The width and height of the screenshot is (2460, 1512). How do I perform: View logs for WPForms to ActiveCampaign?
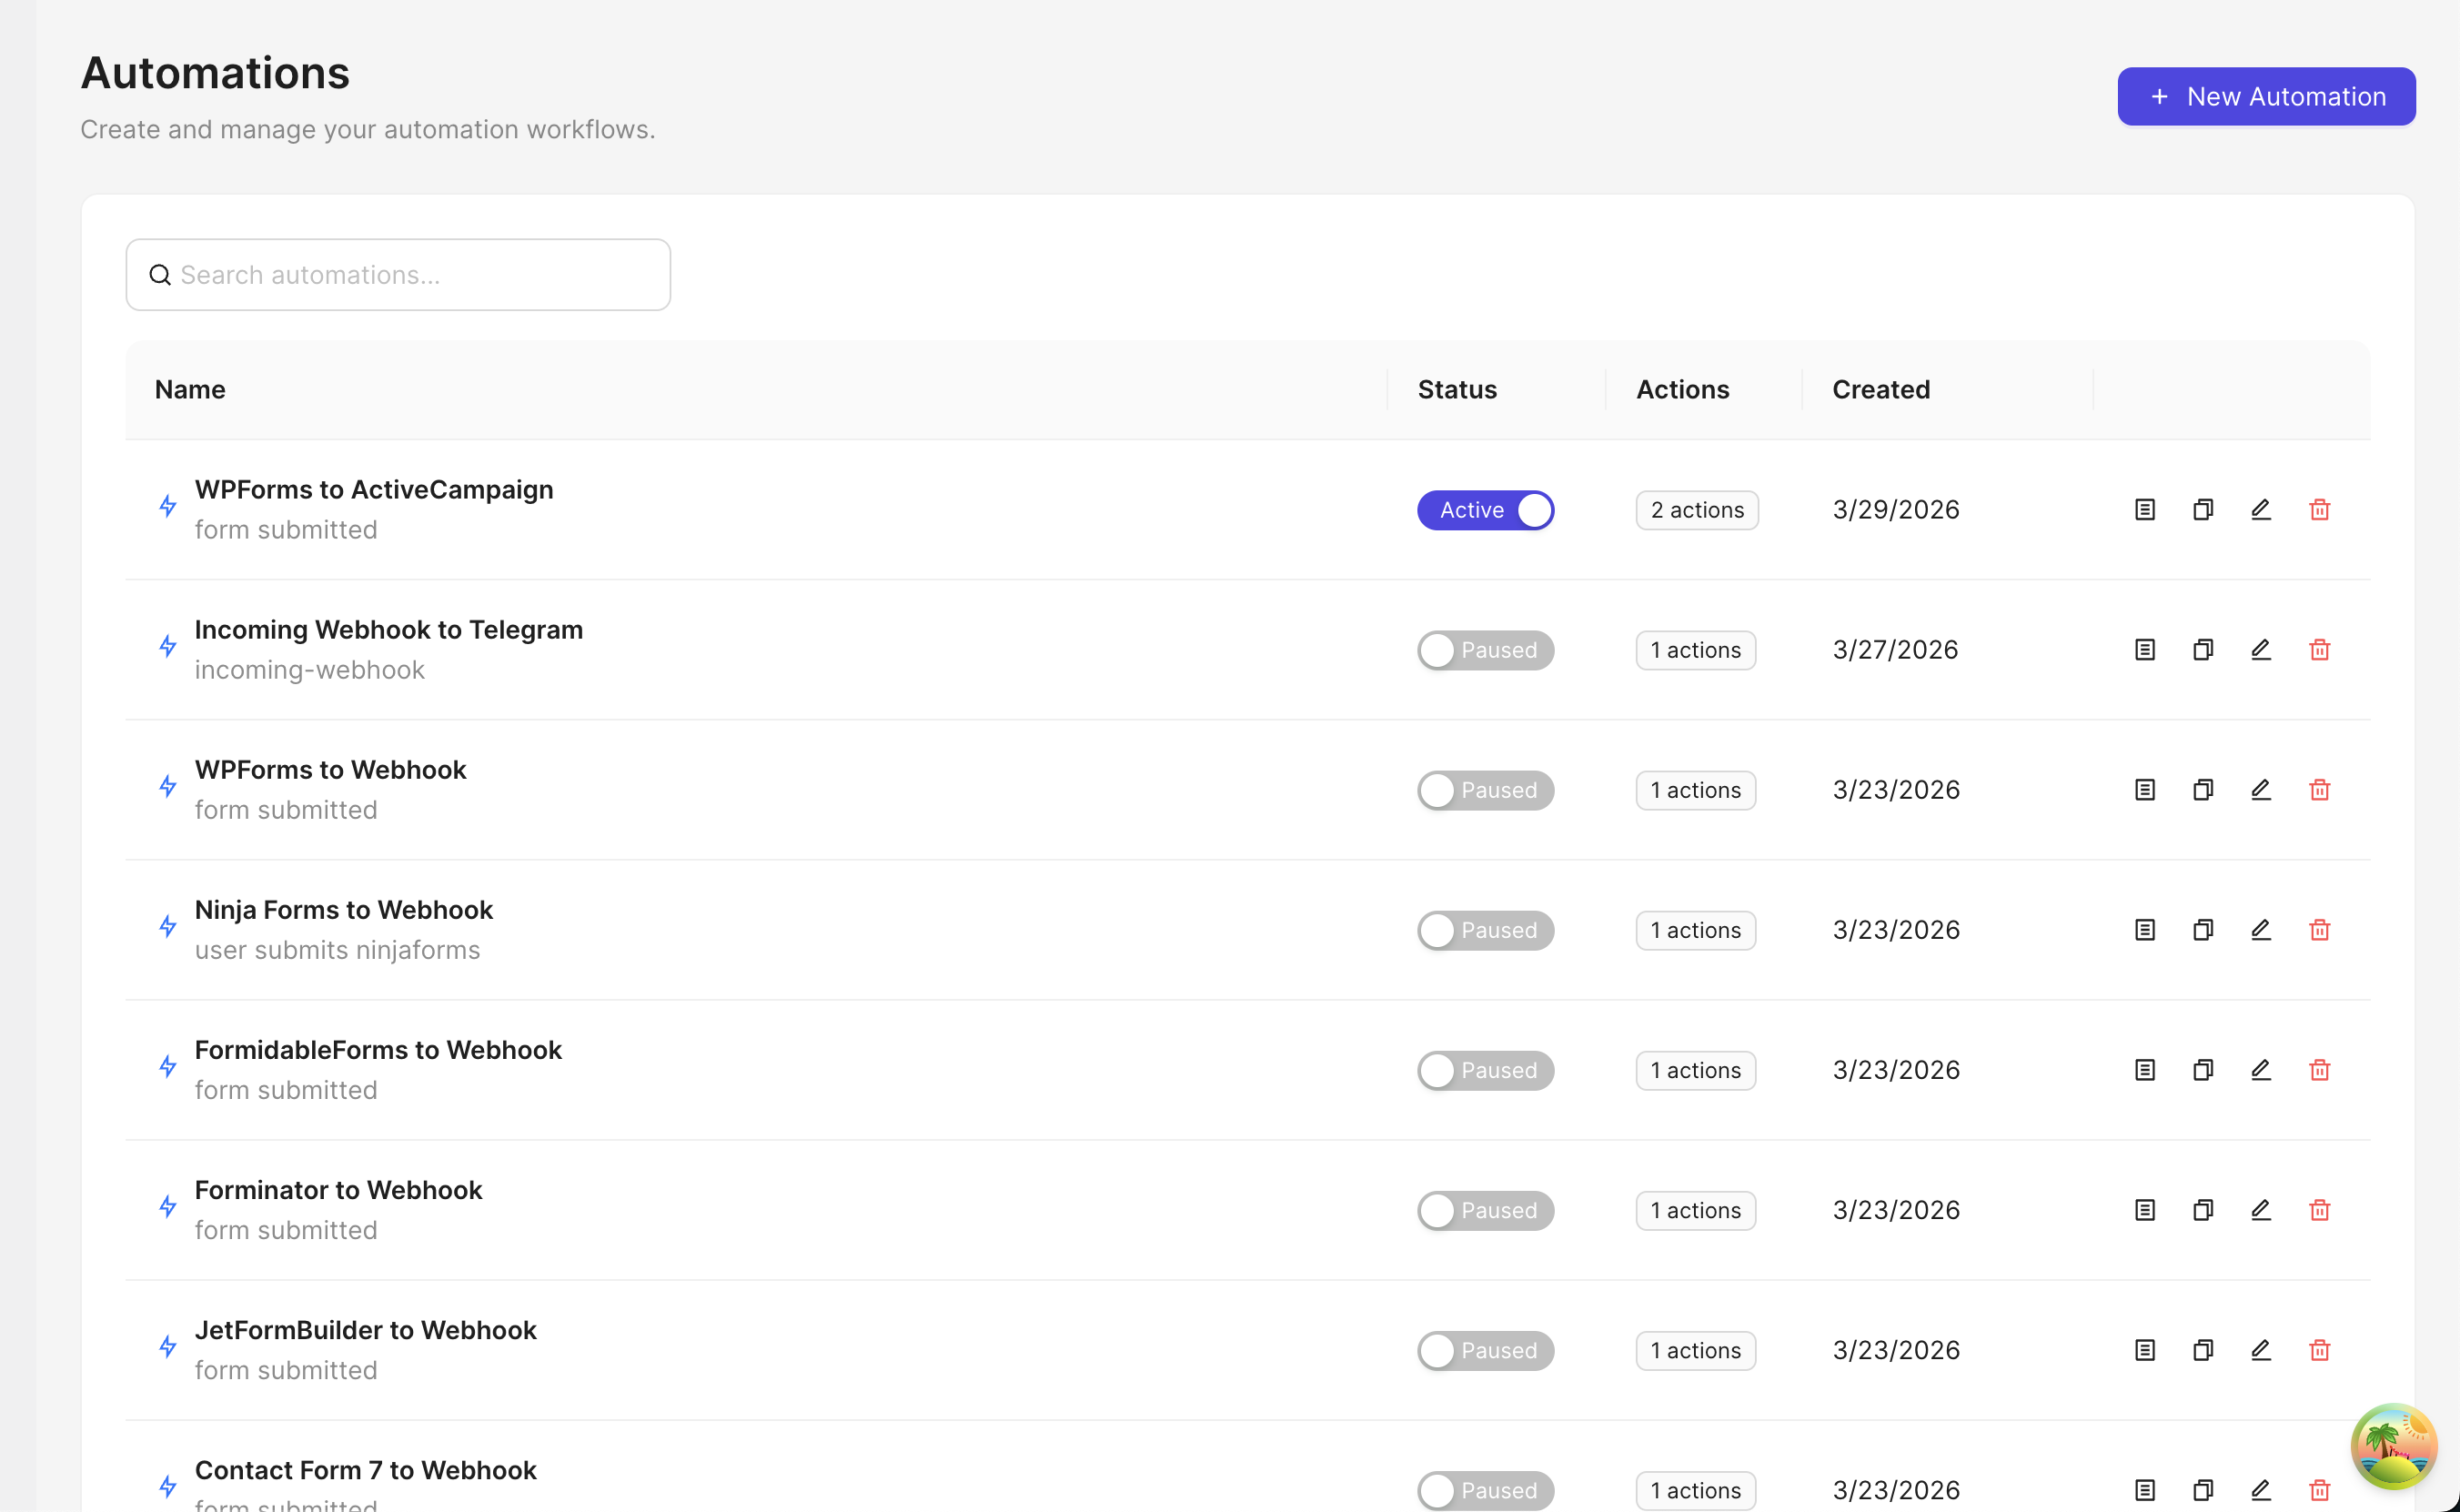(x=2144, y=510)
